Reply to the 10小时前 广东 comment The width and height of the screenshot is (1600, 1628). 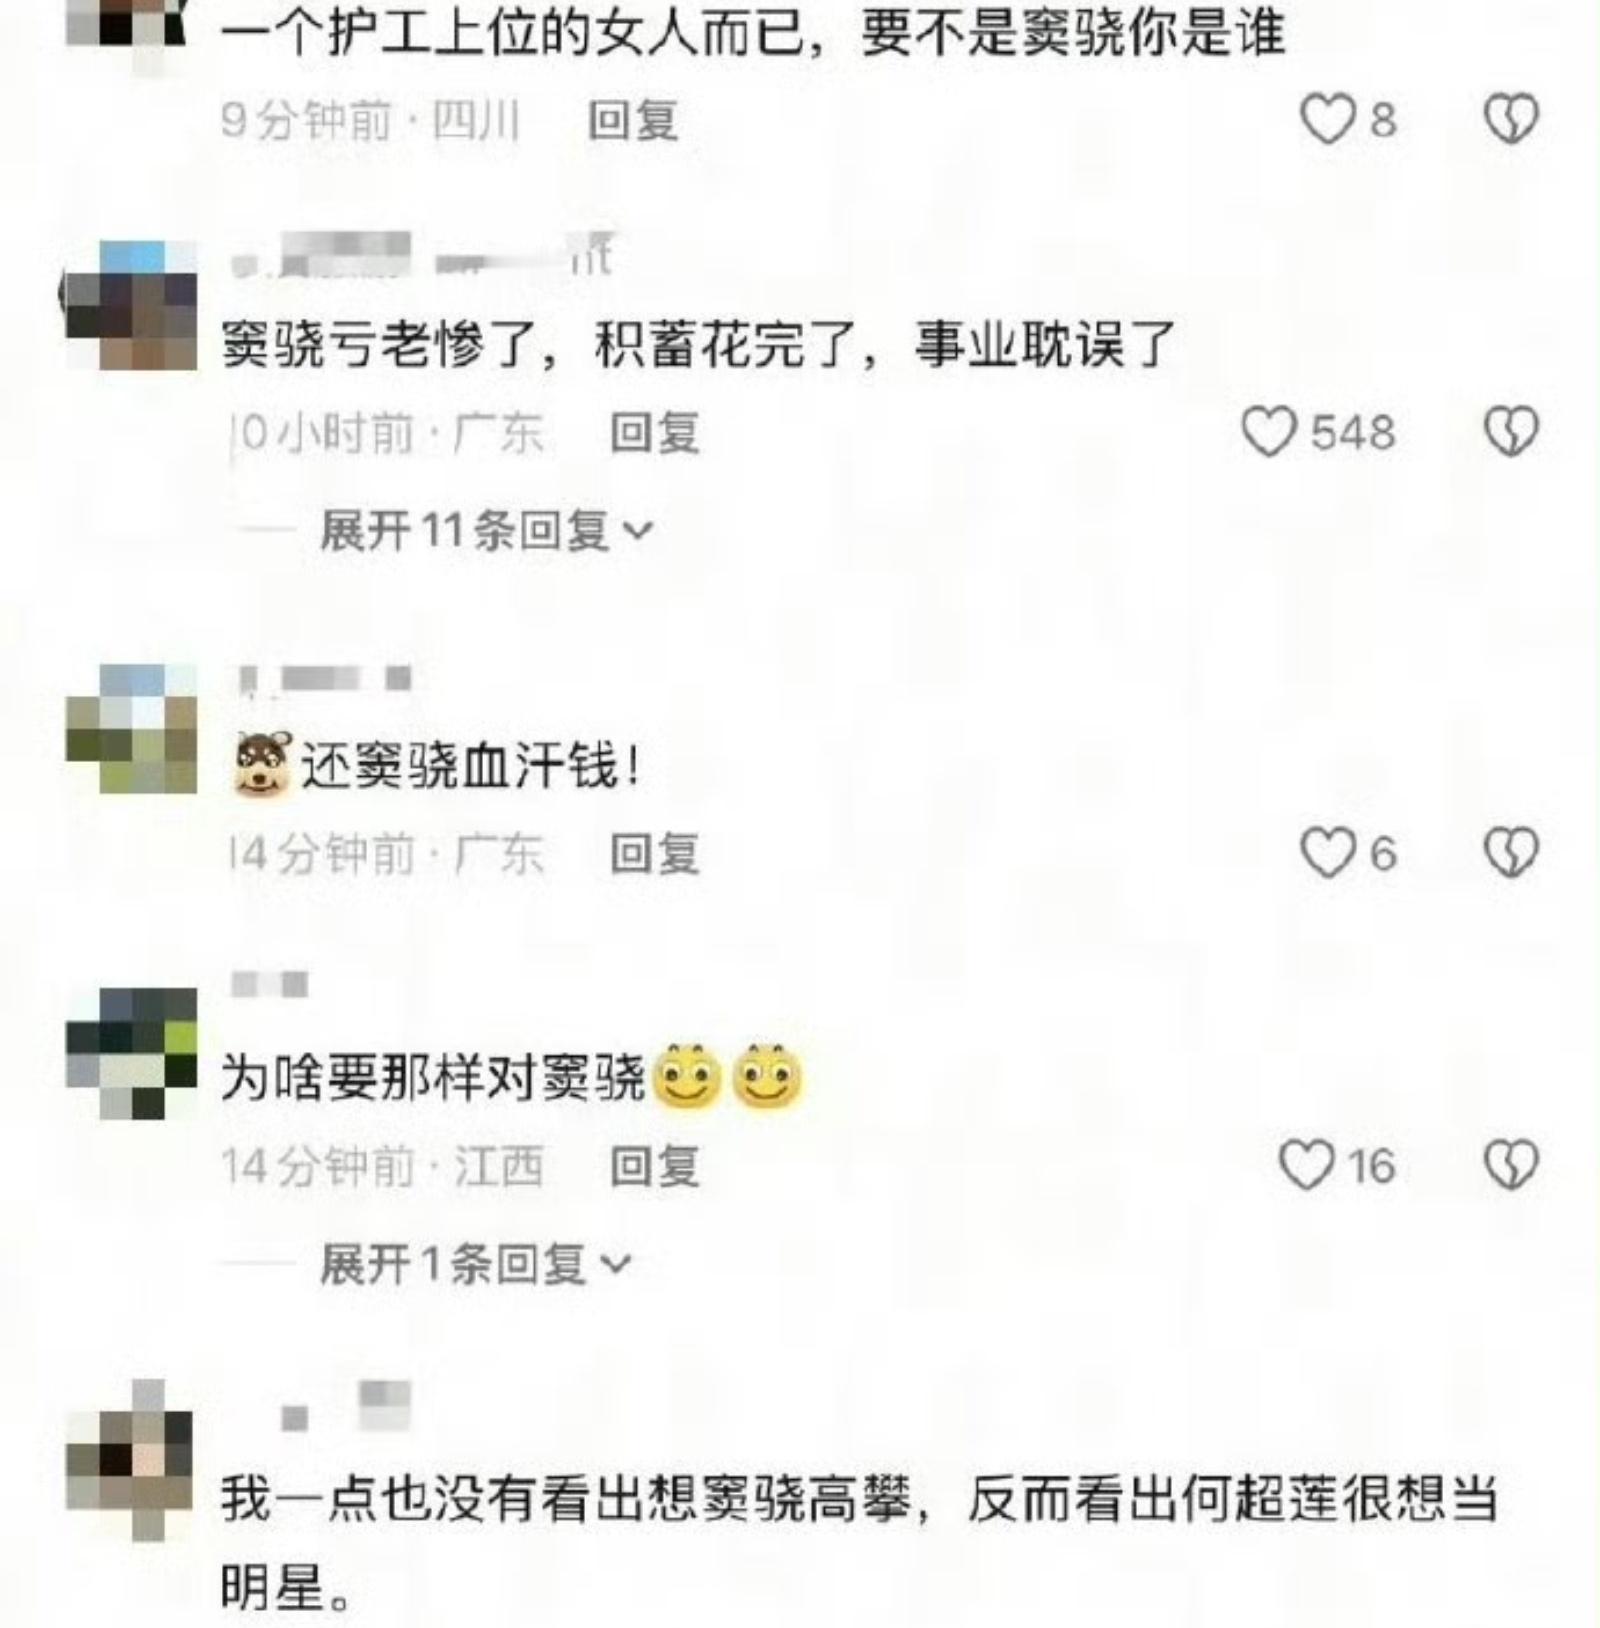click(655, 433)
